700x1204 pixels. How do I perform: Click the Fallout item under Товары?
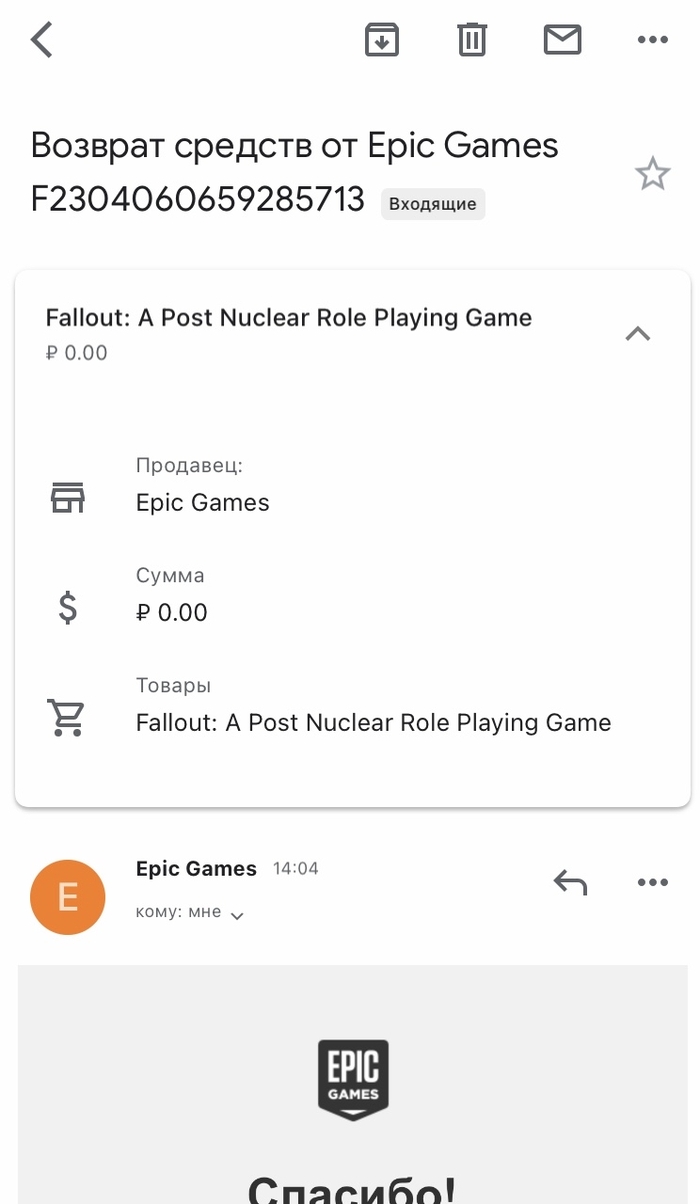[373, 723]
